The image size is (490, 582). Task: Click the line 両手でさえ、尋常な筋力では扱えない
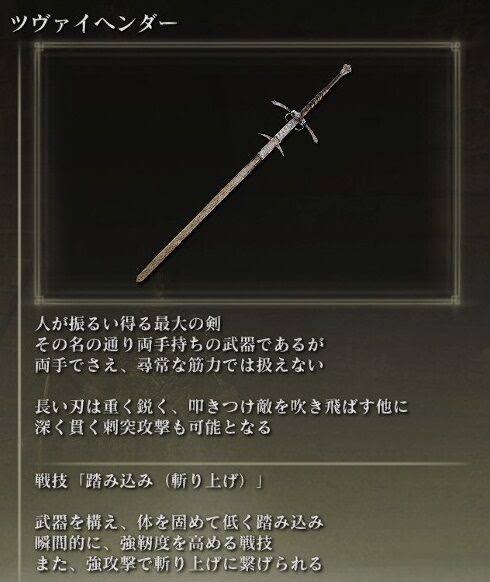point(180,366)
